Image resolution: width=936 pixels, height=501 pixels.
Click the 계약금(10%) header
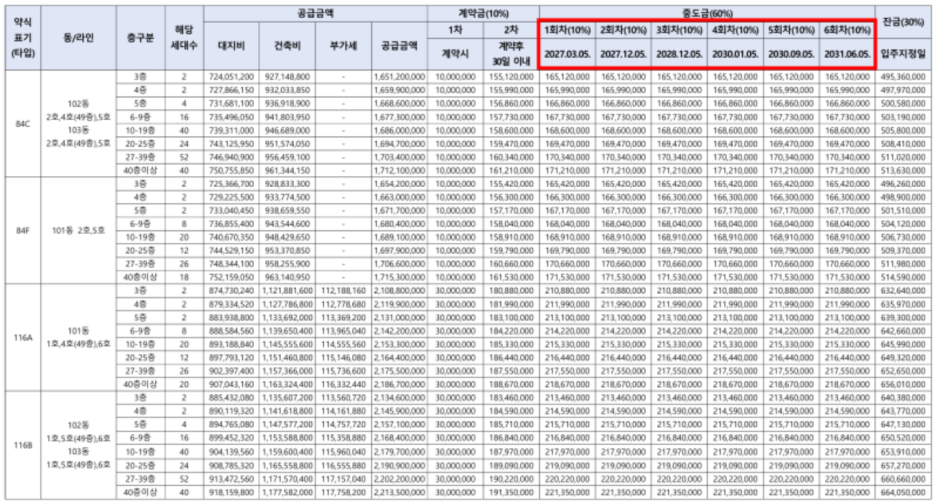(483, 13)
